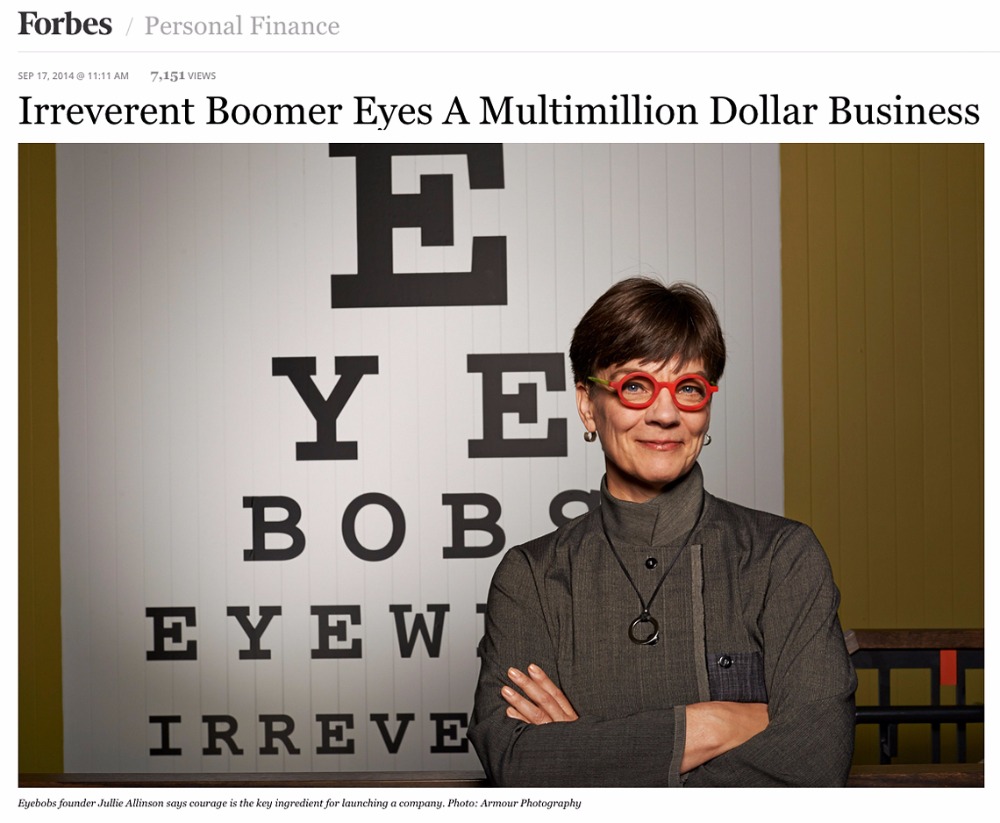1000x823 pixels.
Task: Open the Personal Finance section link
Action: [242, 26]
